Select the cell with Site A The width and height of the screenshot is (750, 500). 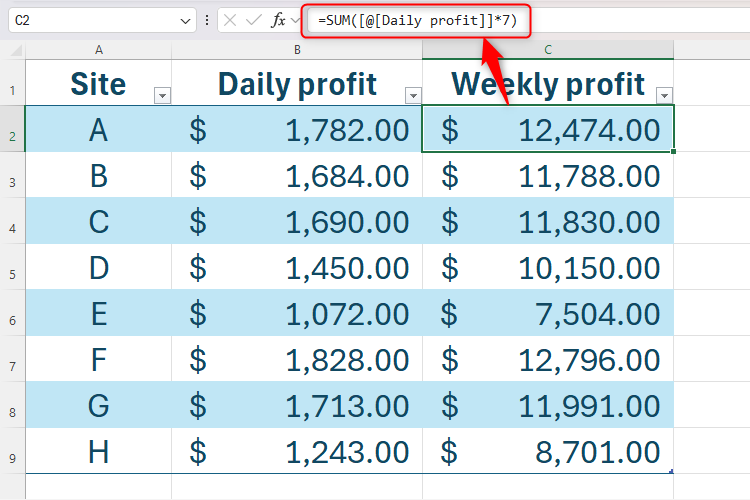pos(99,129)
